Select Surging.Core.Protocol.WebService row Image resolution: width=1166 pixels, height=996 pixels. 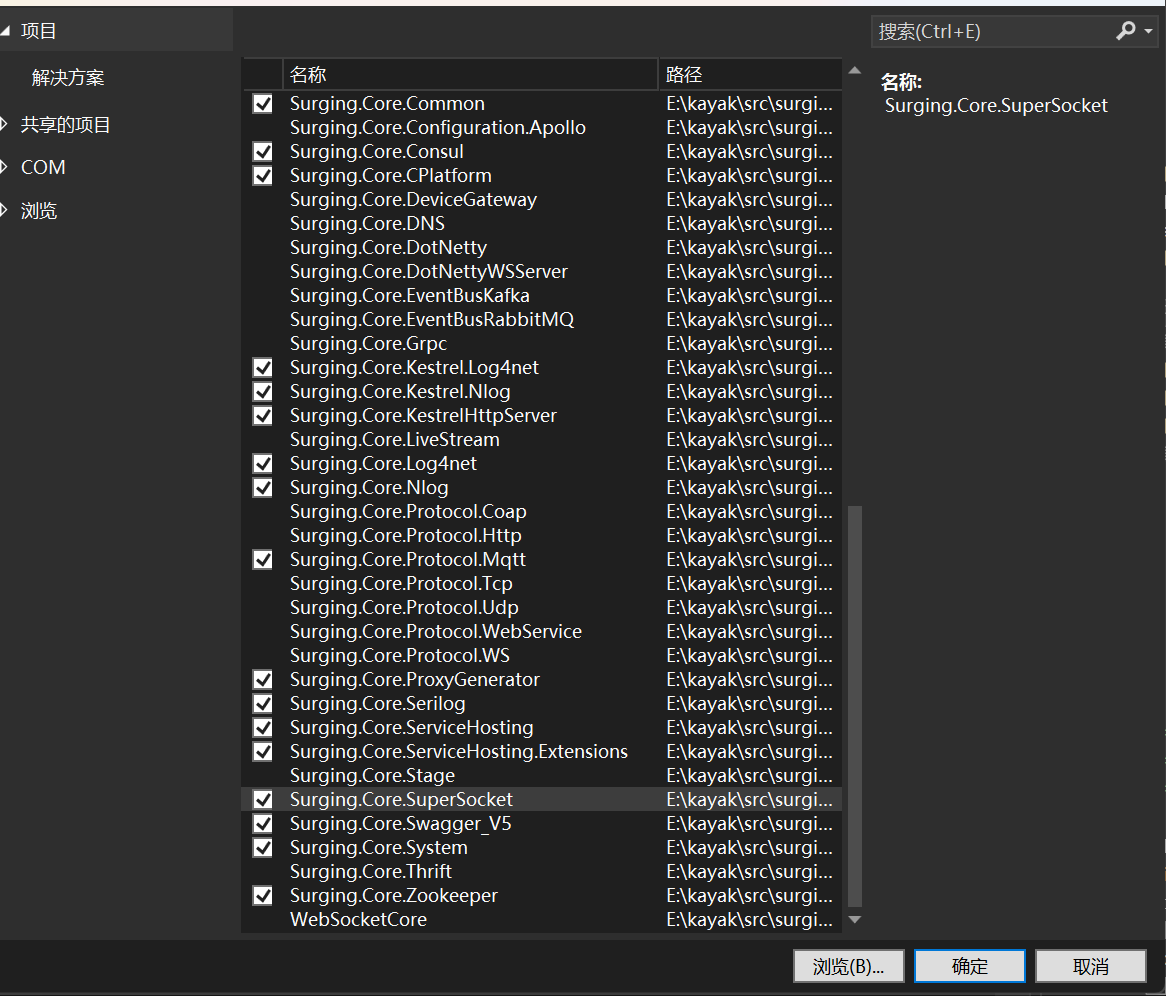pos(542,632)
